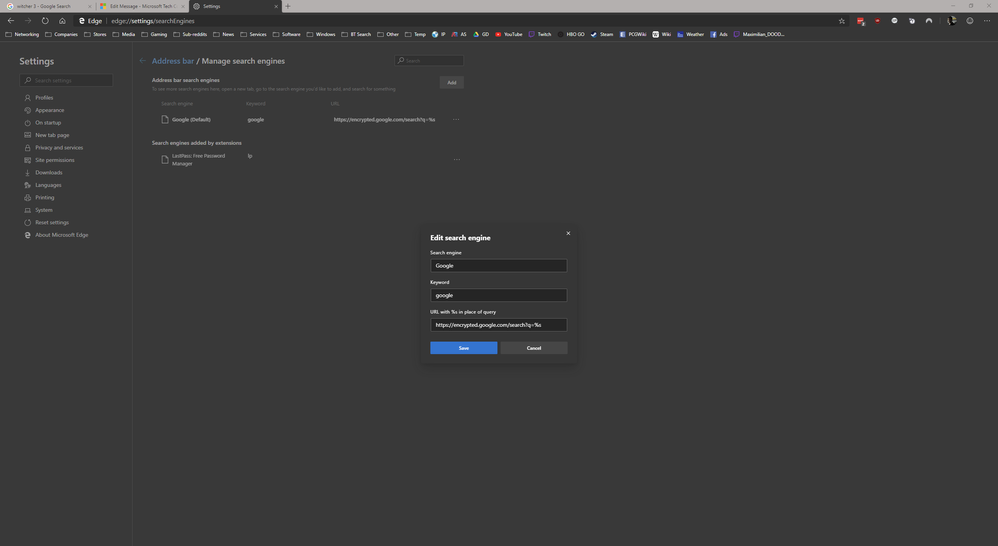Open the Maximilian_DOOD bookmark
Image resolution: width=998 pixels, height=546 pixels.
click(759, 34)
